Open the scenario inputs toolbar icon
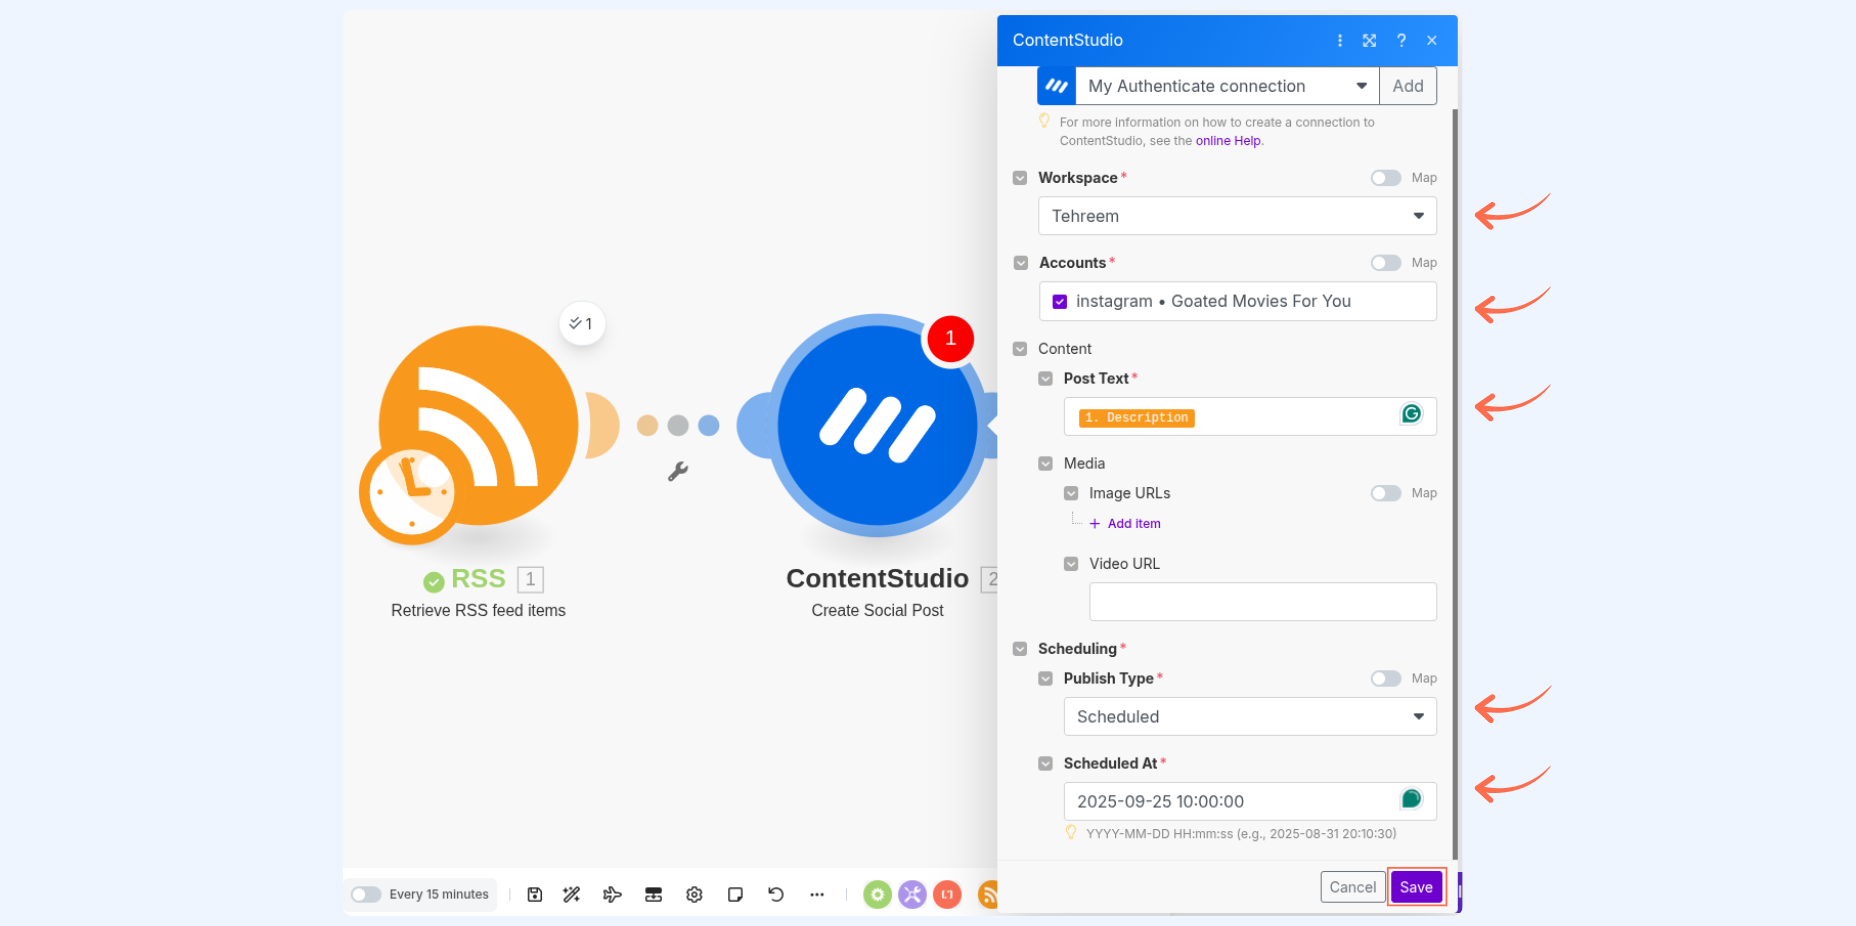 654,894
